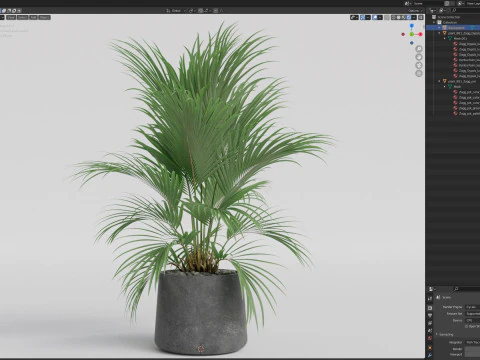The width and height of the screenshot is (480, 360).
Task: Open the Feature Set dropdown
Action: point(473,314)
